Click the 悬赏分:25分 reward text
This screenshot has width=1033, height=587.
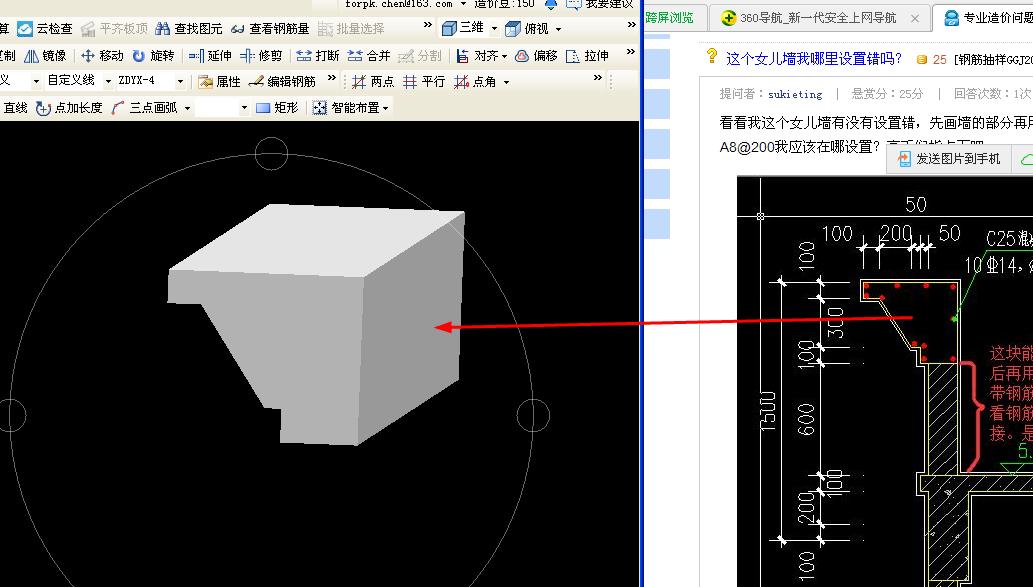(x=887, y=94)
